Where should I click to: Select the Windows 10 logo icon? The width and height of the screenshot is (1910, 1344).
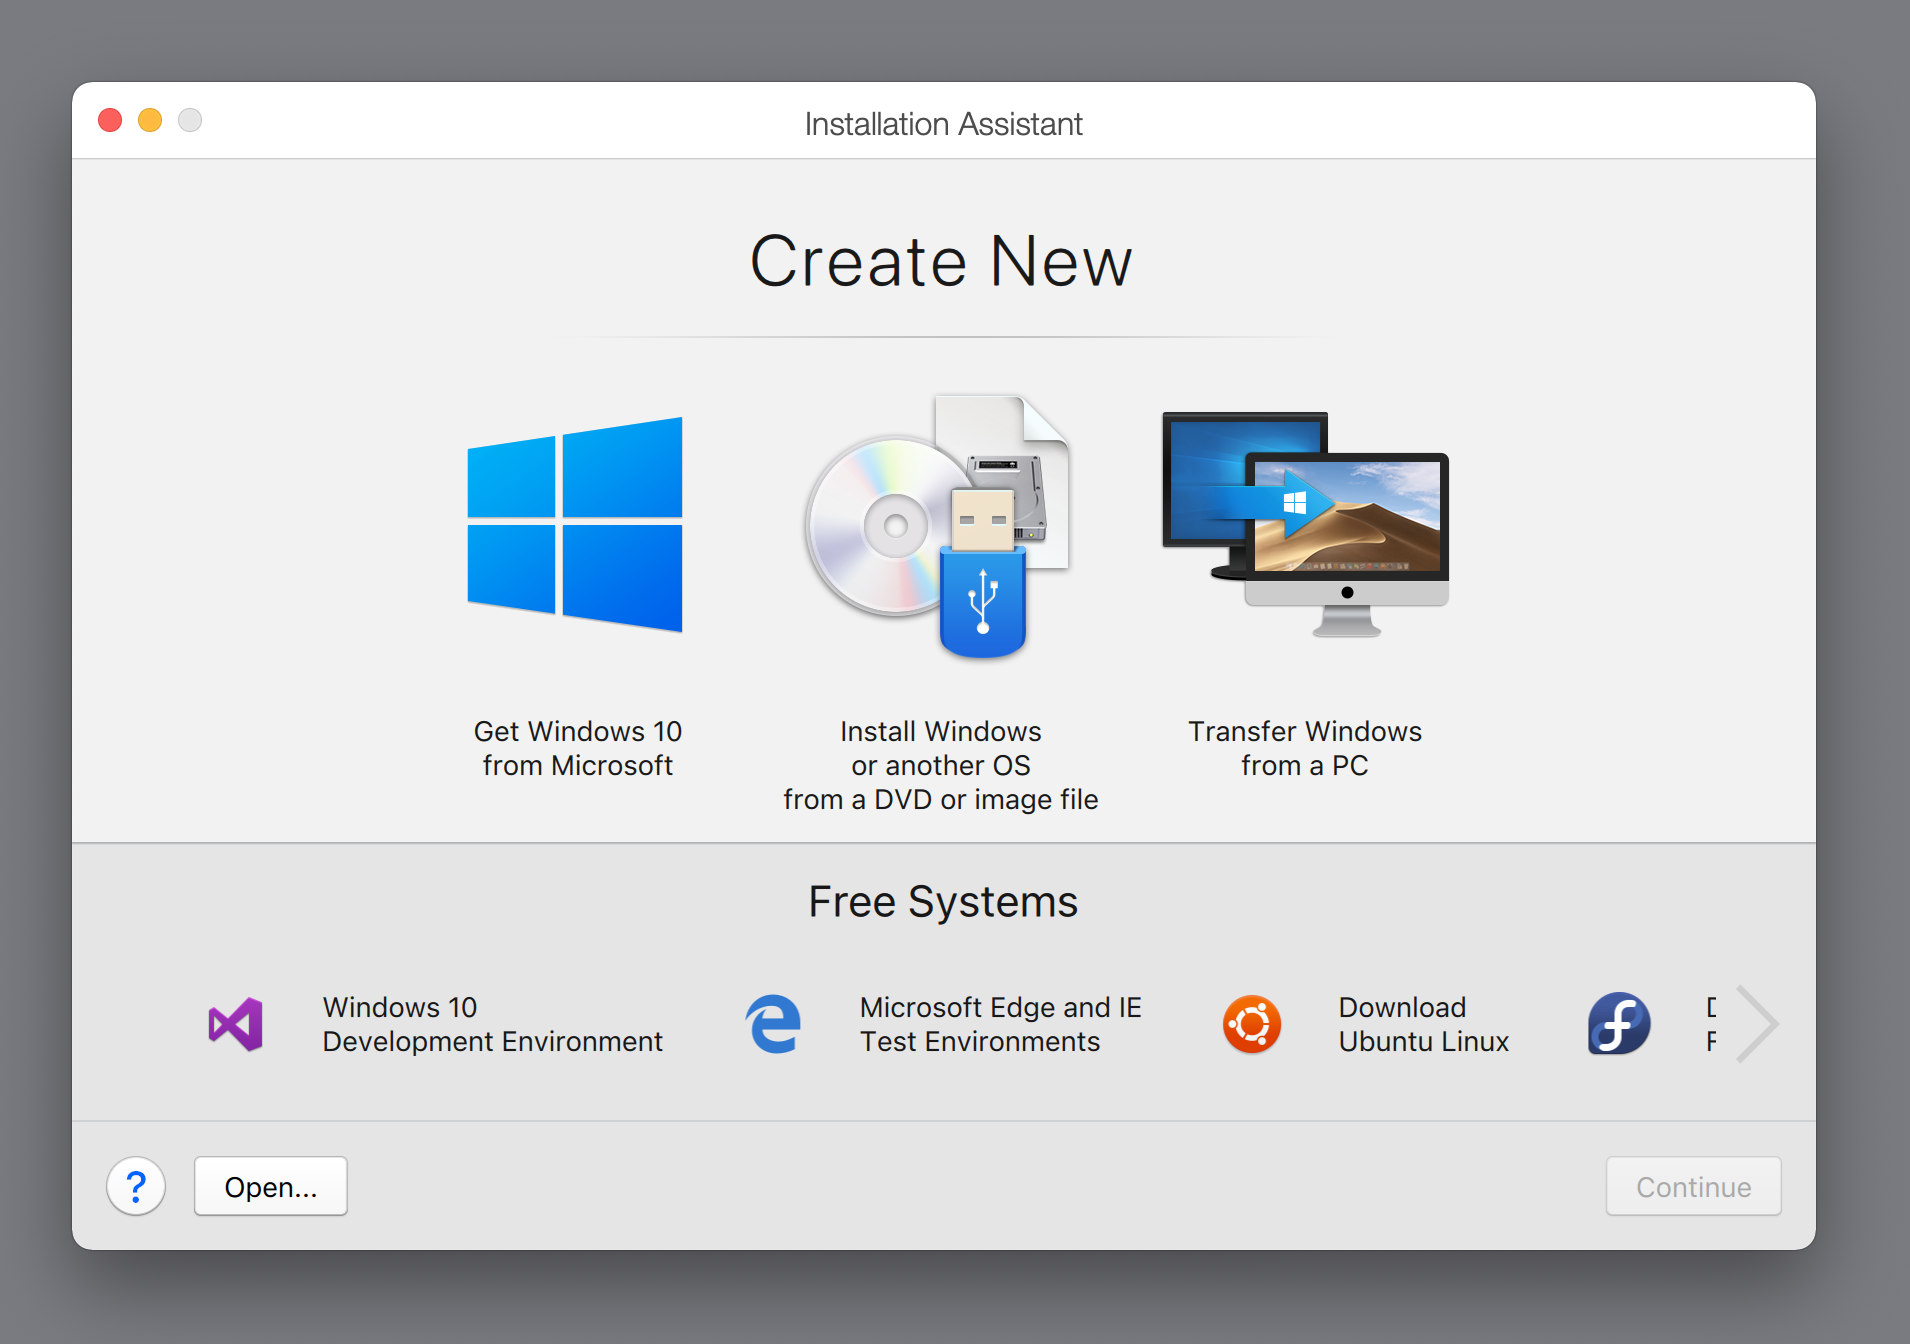(x=575, y=524)
